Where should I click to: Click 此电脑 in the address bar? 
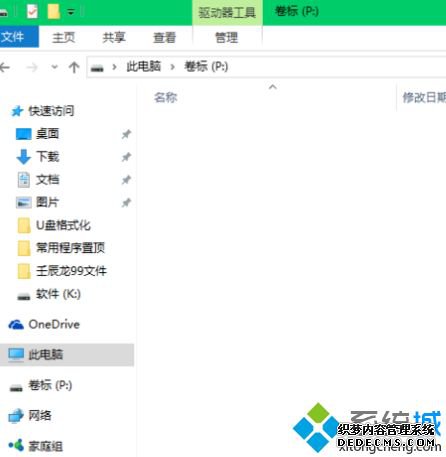click(x=144, y=66)
